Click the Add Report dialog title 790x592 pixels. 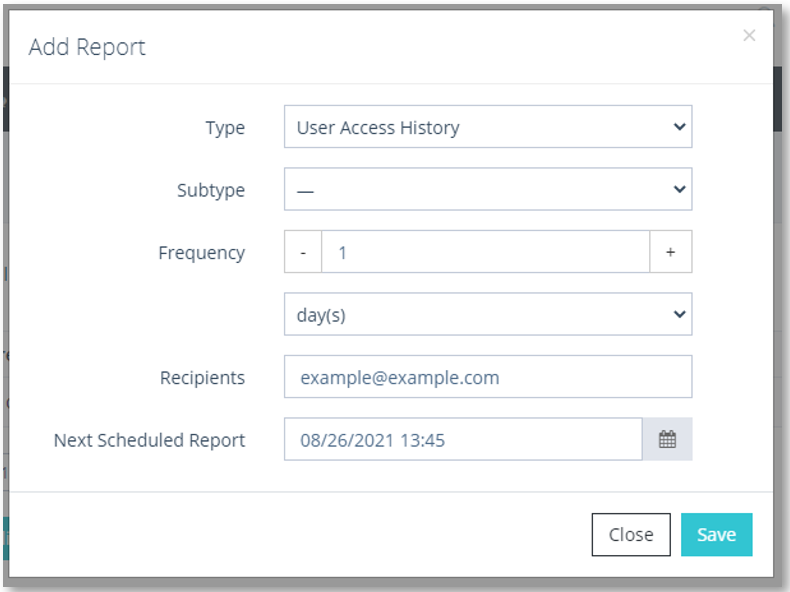(x=87, y=47)
